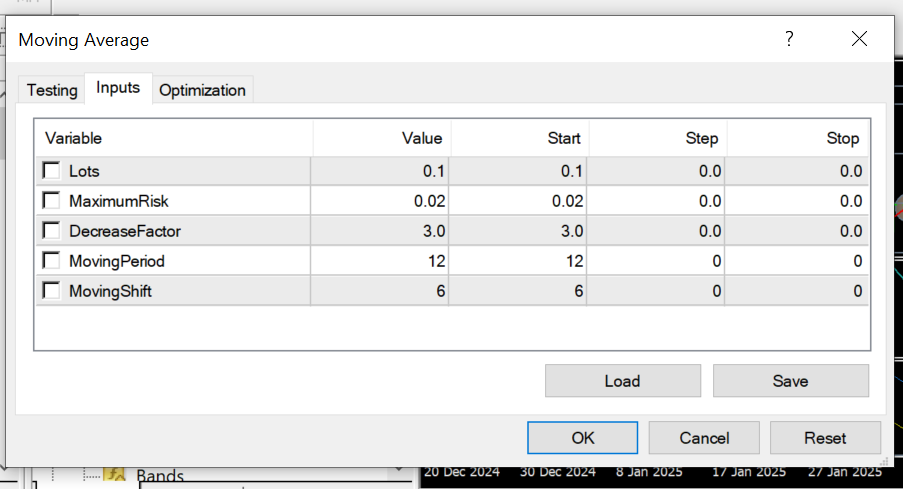This screenshot has width=903, height=489.
Task: Select the Bands tree item
Action: 160,476
